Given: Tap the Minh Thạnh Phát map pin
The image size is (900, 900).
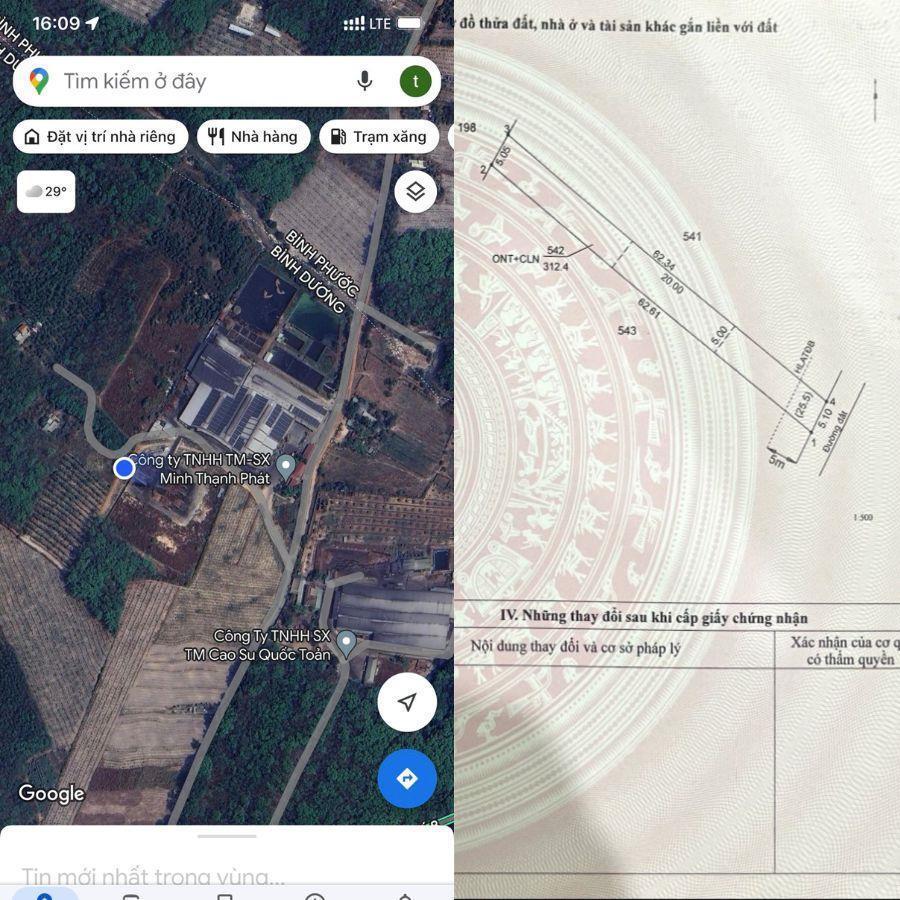Looking at the screenshot, I should (x=286, y=466).
